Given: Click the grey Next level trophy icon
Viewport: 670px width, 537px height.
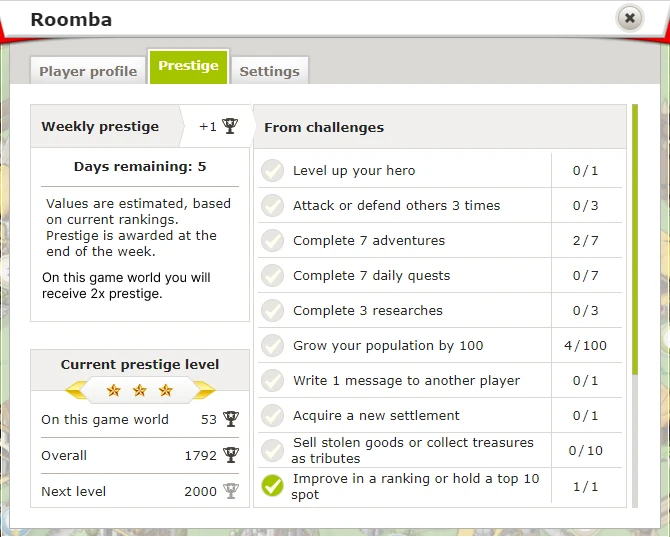Looking at the screenshot, I should click(x=231, y=491).
